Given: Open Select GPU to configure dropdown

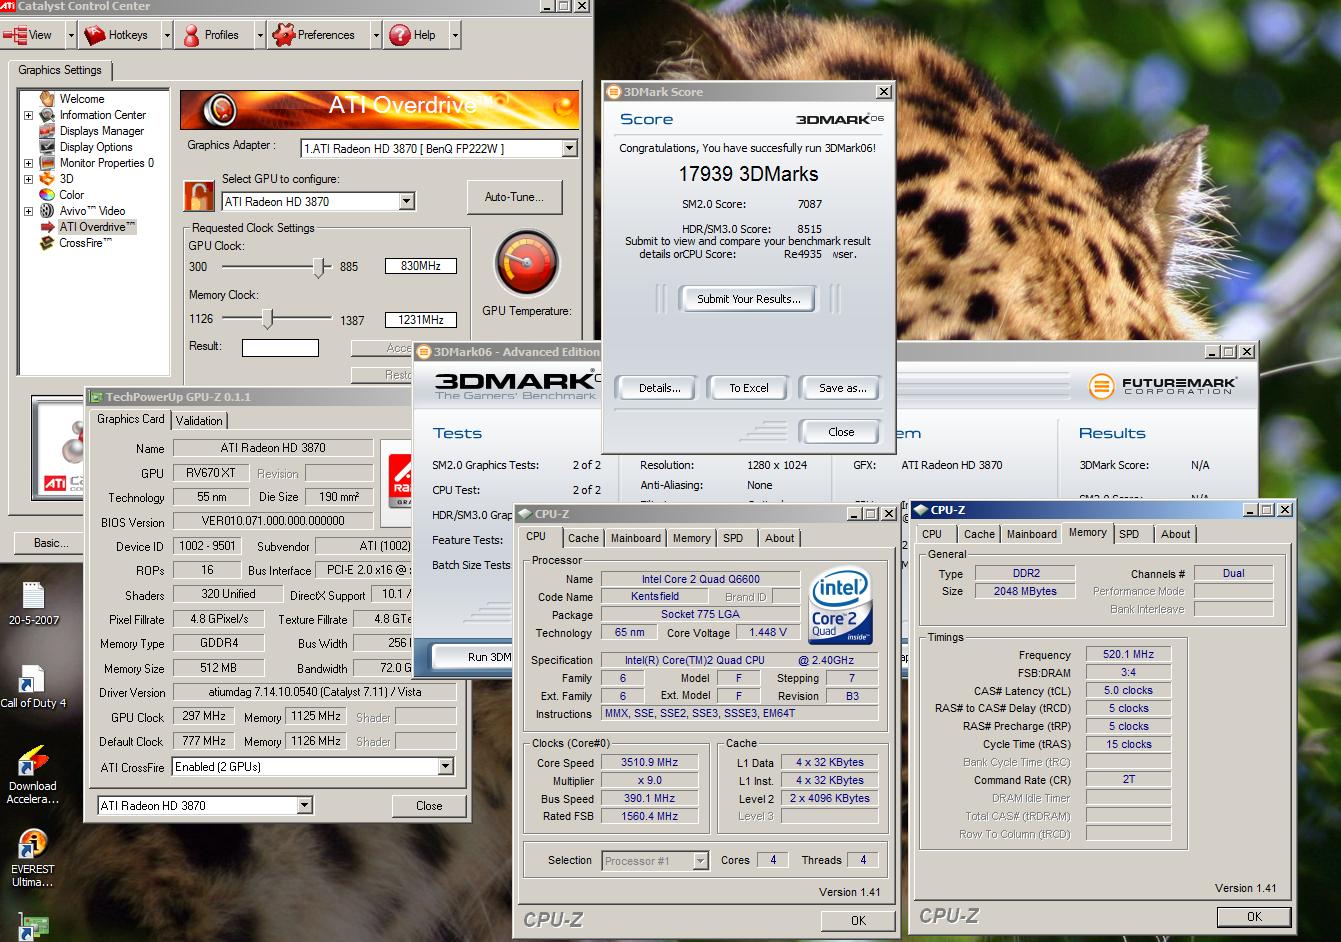Looking at the screenshot, I should 406,201.
